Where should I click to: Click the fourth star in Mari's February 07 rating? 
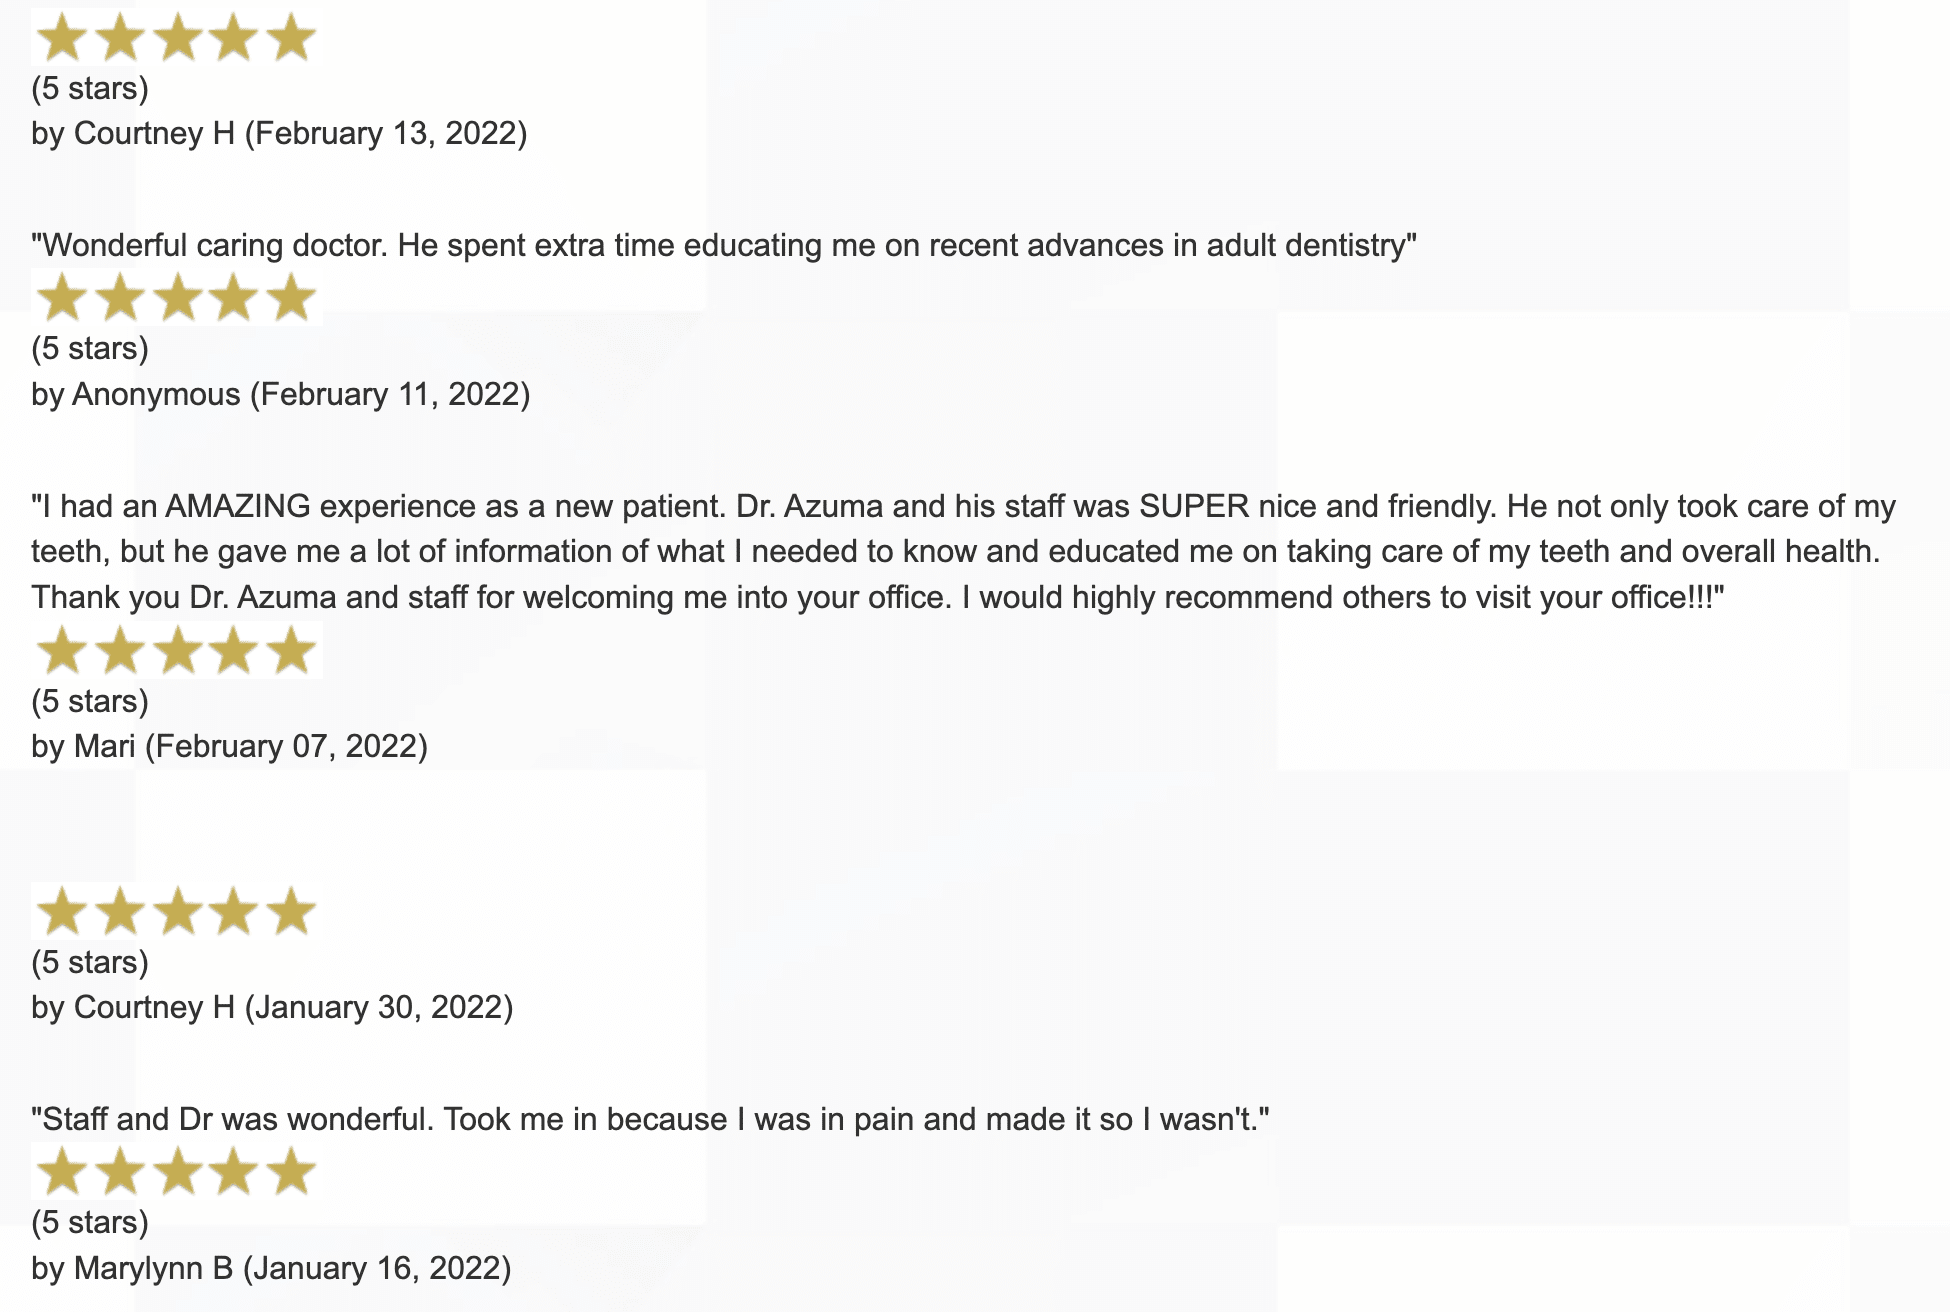pyautogui.click(x=234, y=651)
